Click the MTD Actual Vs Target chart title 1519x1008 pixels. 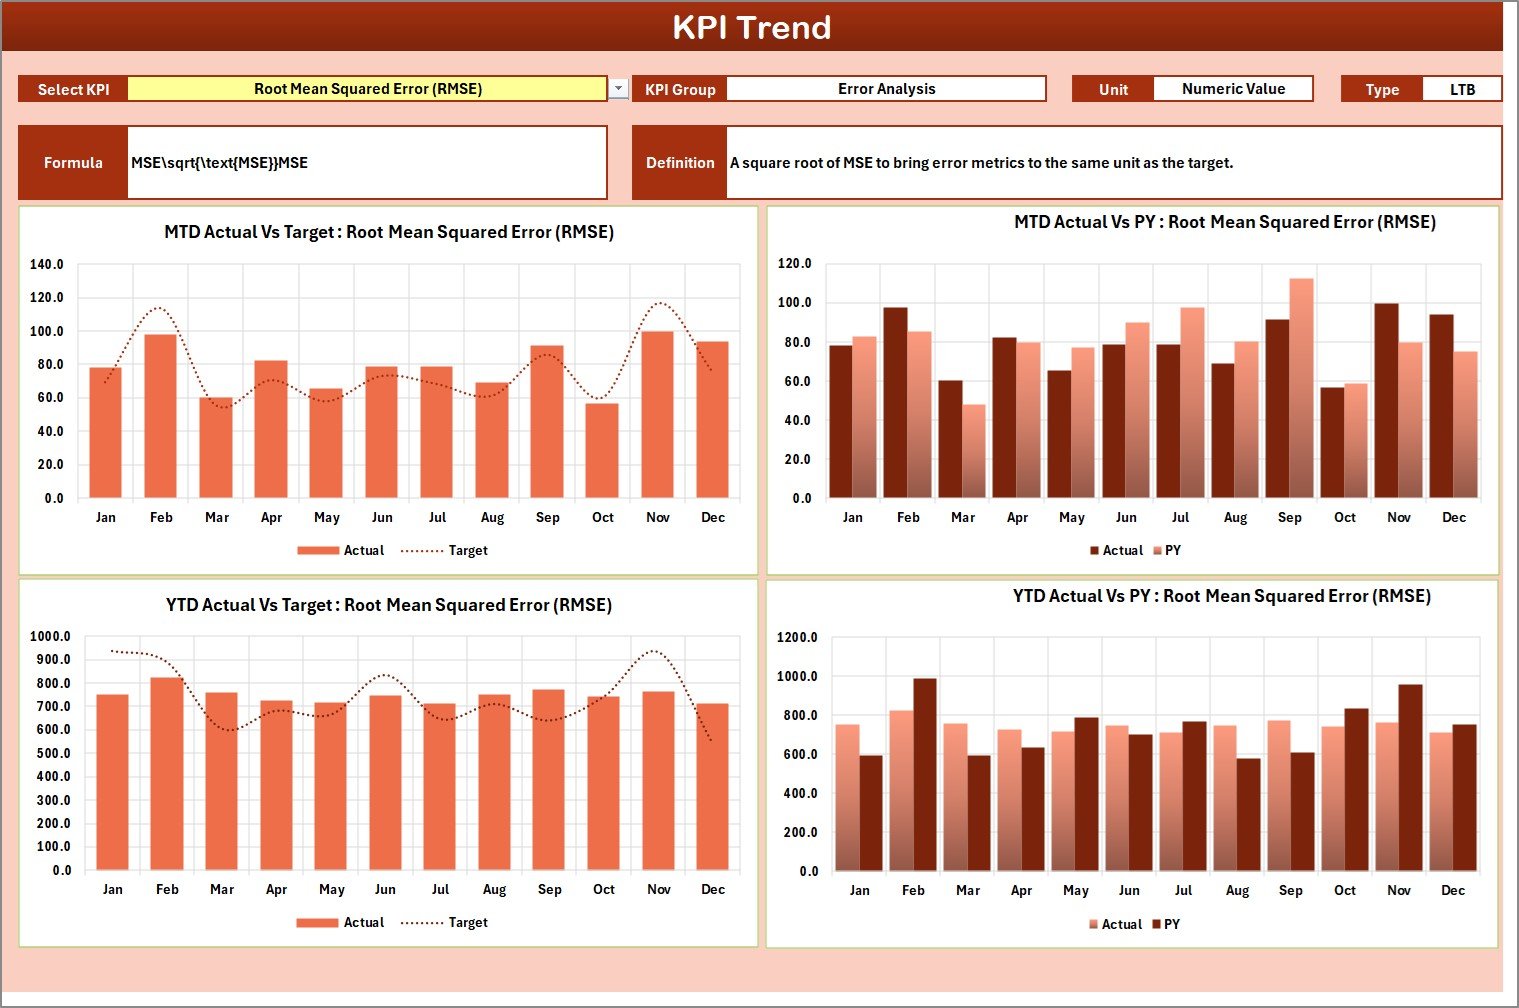(x=388, y=231)
